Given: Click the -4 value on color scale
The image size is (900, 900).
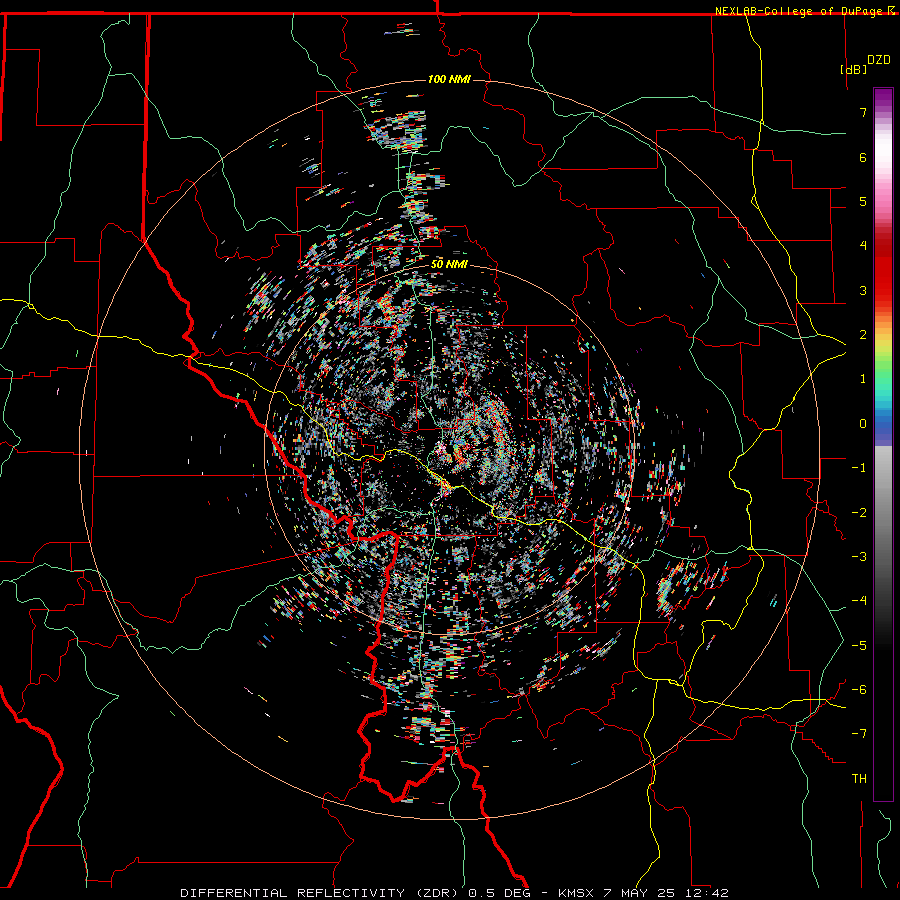Looking at the screenshot, I should tap(859, 600).
